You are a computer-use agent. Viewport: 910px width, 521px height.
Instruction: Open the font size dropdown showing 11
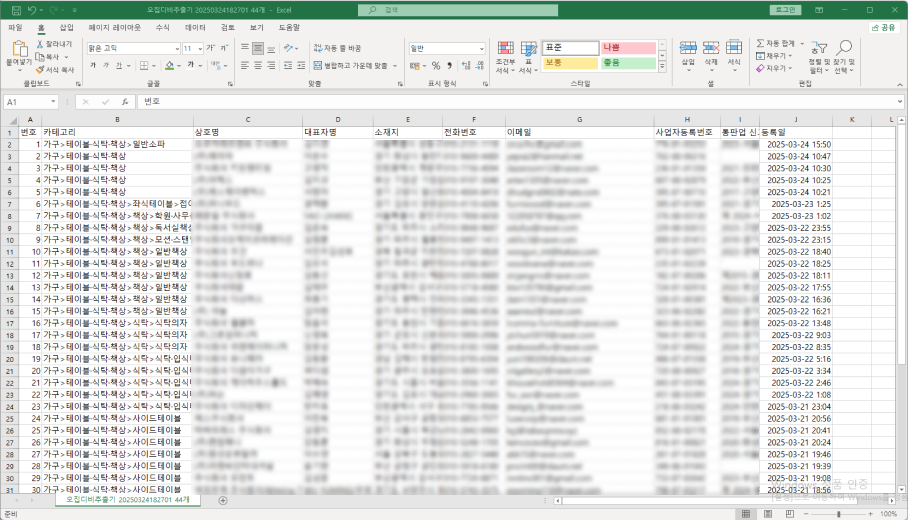pos(200,48)
